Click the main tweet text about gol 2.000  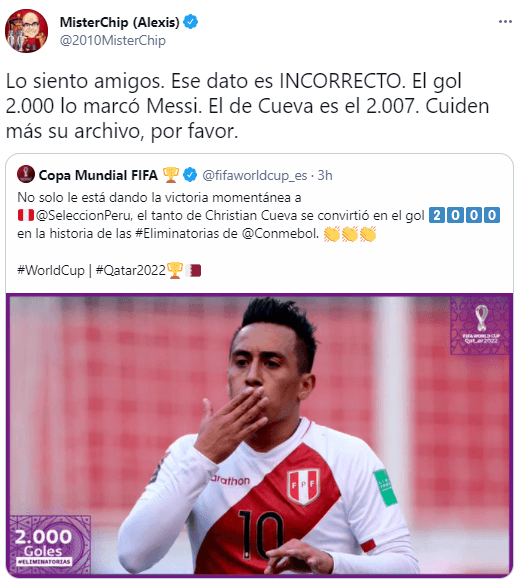pyautogui.click(x=247, y=106)
